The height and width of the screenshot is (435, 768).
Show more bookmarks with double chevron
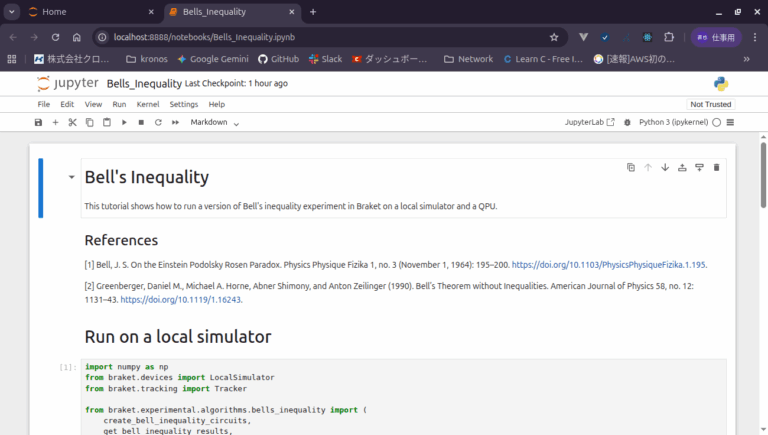tap(746, 59)
